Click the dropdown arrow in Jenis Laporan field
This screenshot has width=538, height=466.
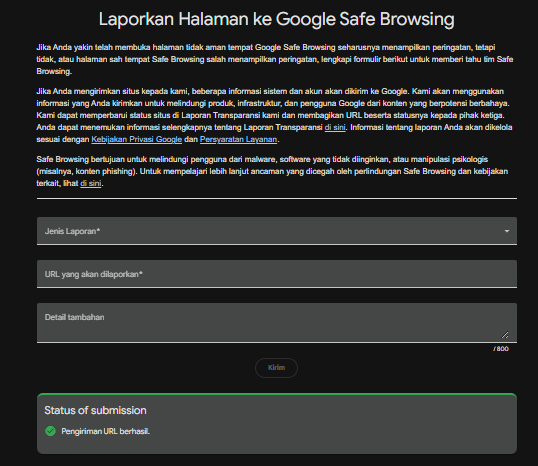pyautogui.click(x=506, y=231)
